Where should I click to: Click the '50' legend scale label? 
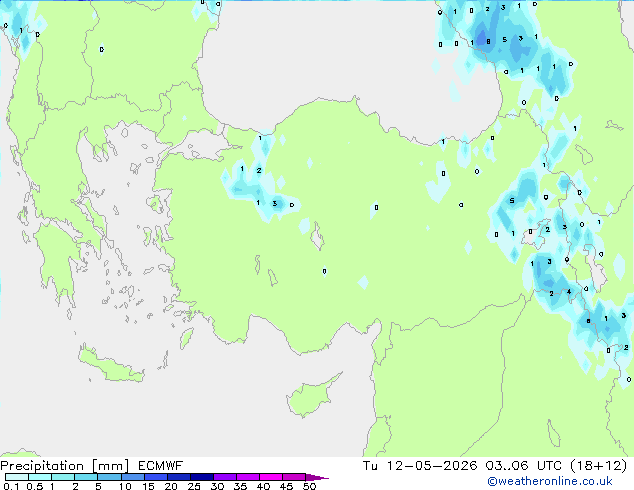(309, 486)
